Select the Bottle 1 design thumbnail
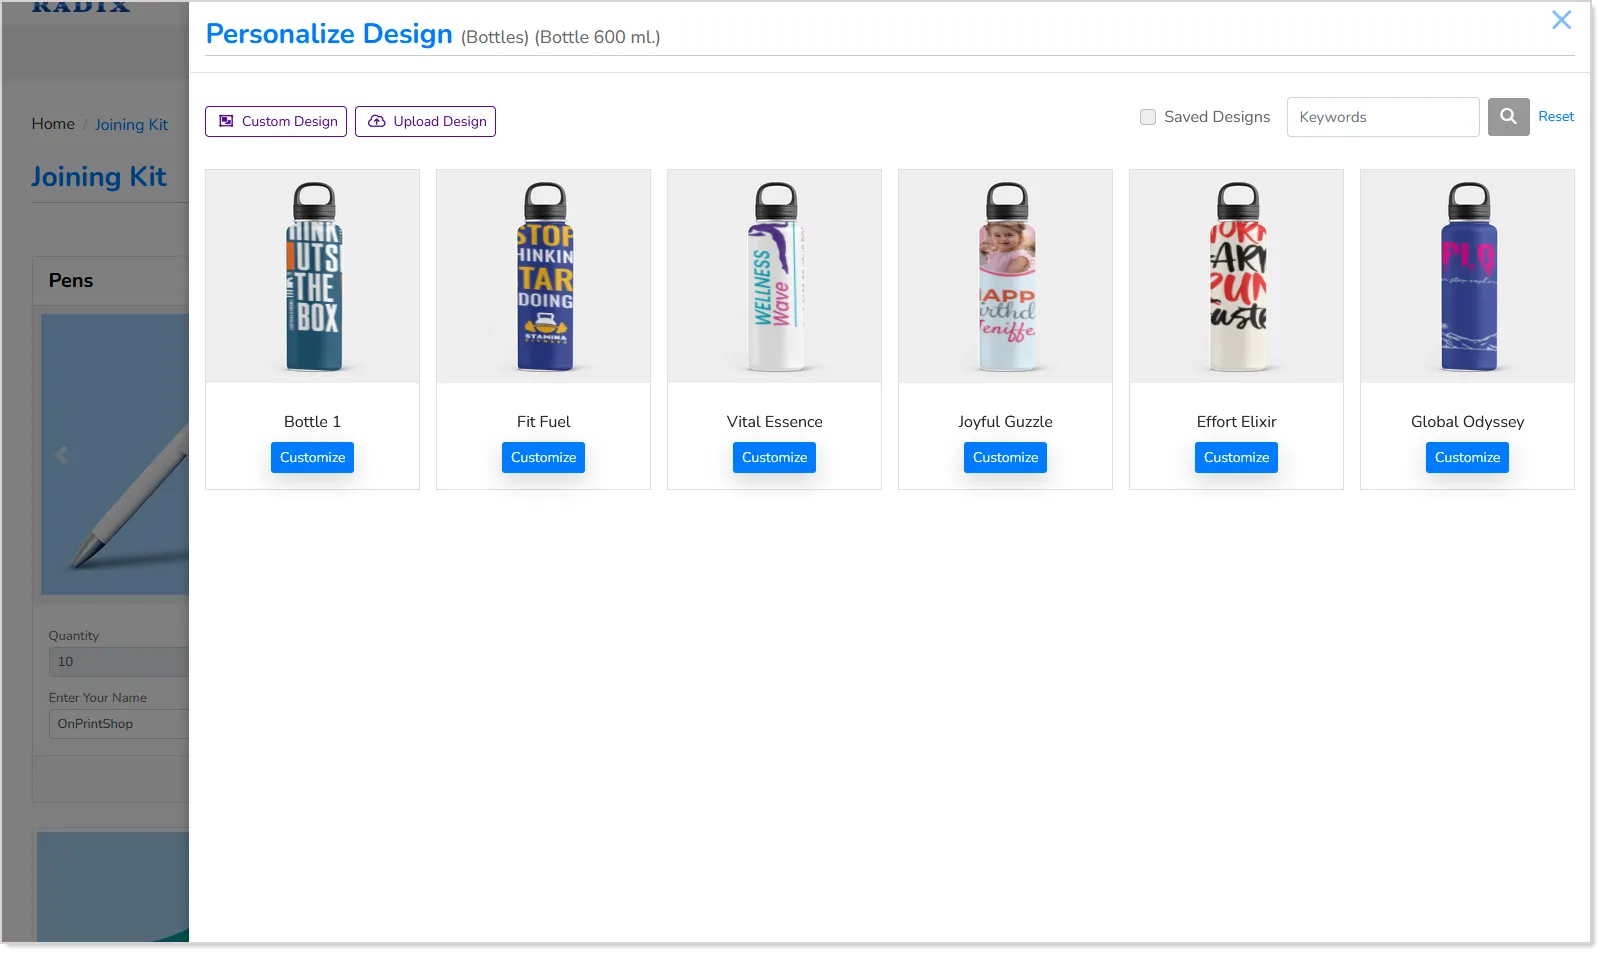Viewport: 1602px width, 954px height. tap(312, 276)
